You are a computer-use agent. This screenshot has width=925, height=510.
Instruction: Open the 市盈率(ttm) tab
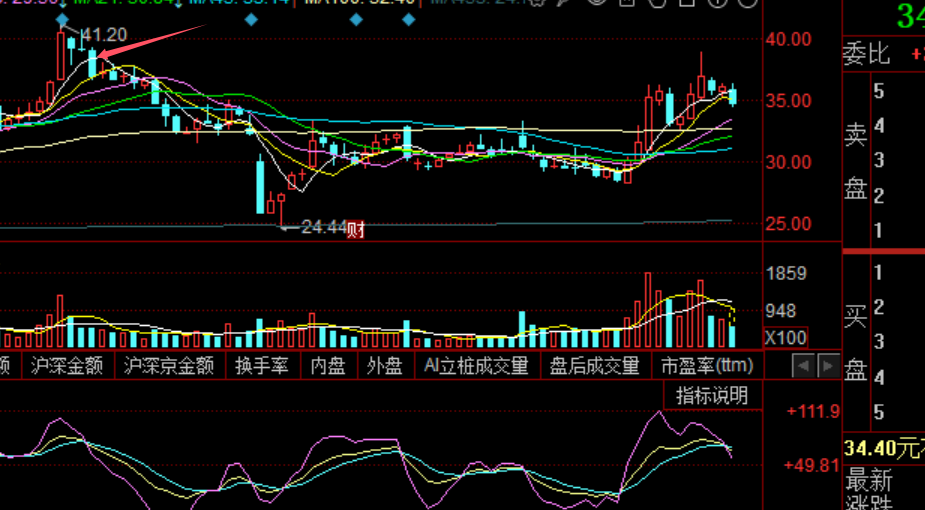(x=706, y=366)
